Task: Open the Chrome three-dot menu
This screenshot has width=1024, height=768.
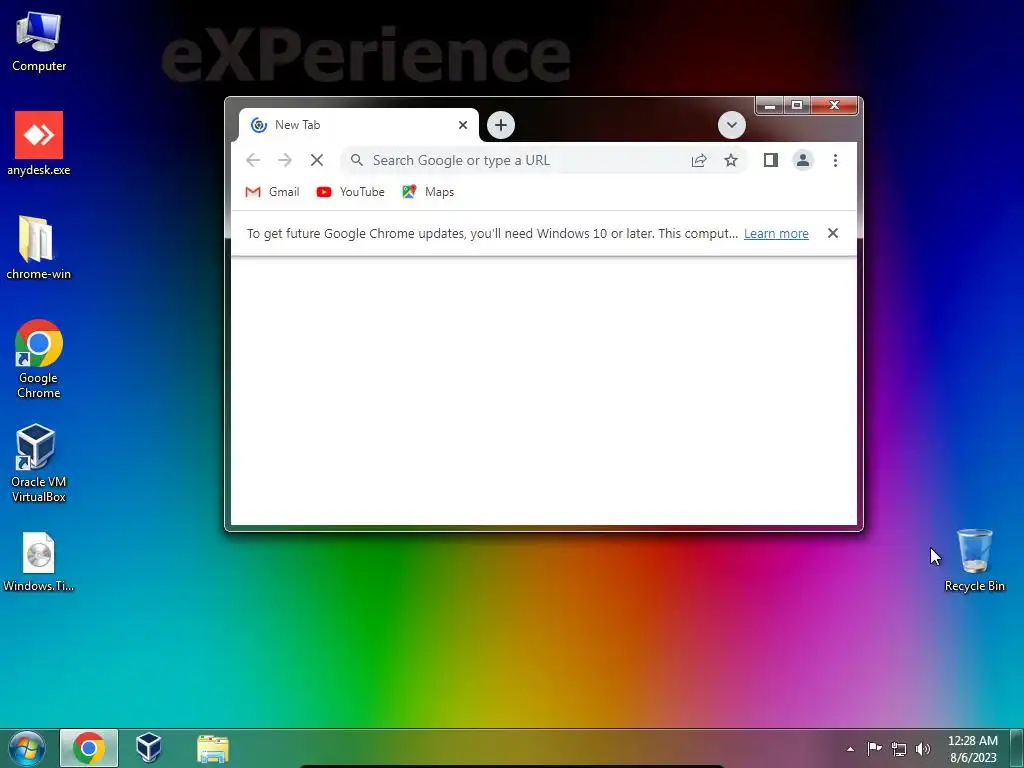Action: (835, 160)
